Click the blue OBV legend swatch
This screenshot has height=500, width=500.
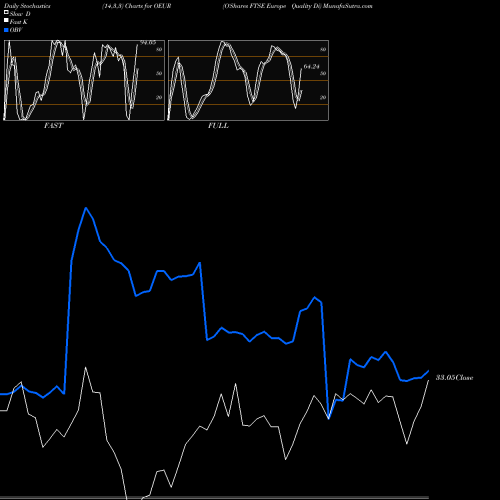pos(6,30)
